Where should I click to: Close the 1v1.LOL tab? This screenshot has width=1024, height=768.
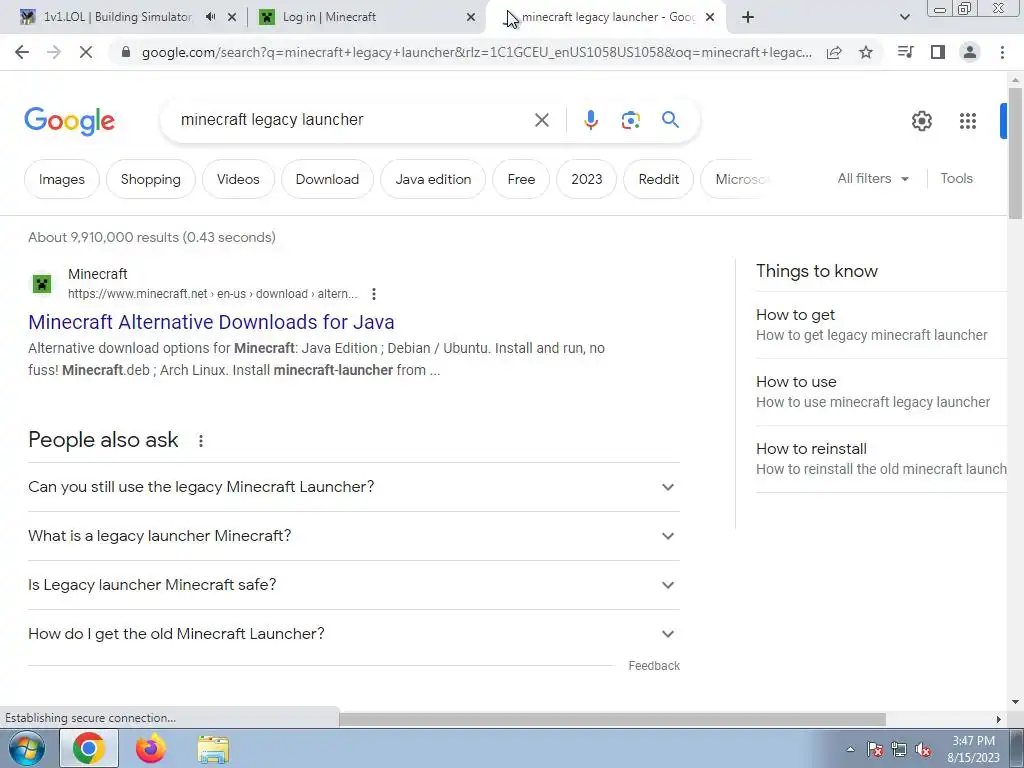232,17
